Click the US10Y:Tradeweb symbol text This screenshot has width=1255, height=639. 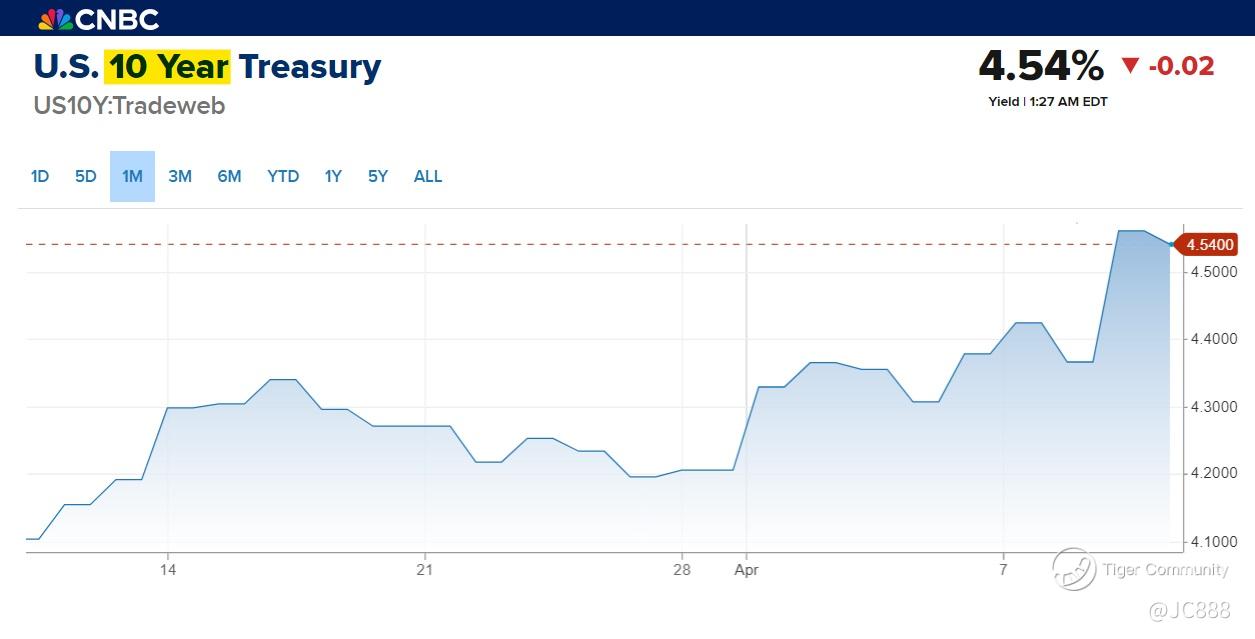tap(130, 106)
